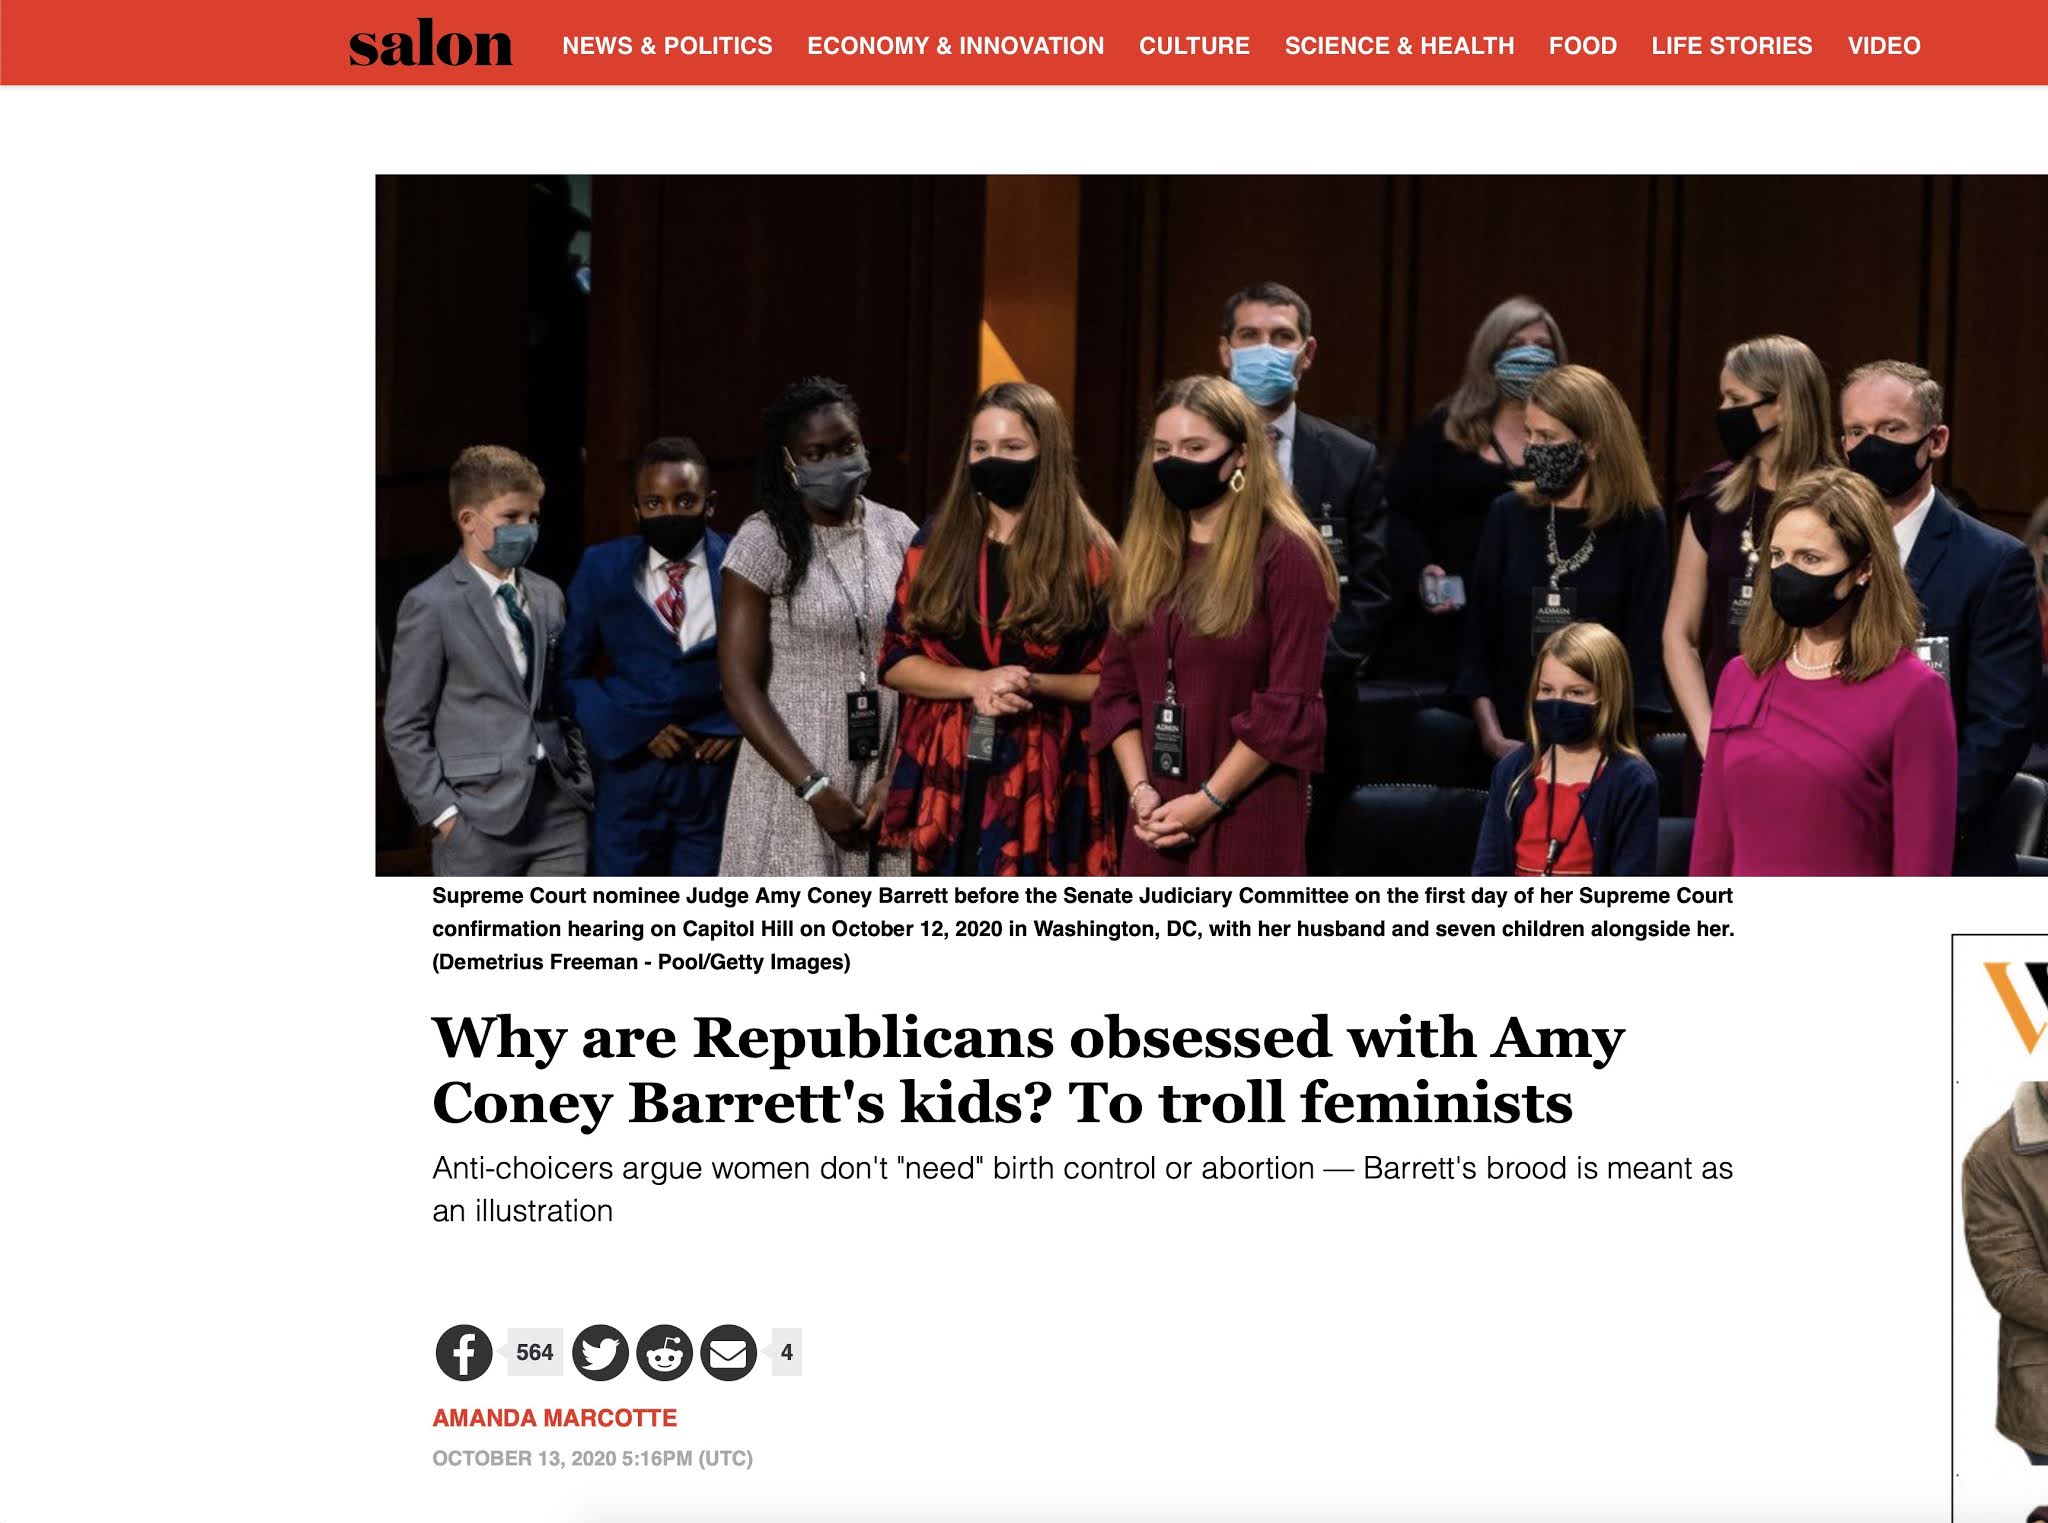Open the 4 comments count bubble
The image size is (2048, 1523).
(786, 1352)
